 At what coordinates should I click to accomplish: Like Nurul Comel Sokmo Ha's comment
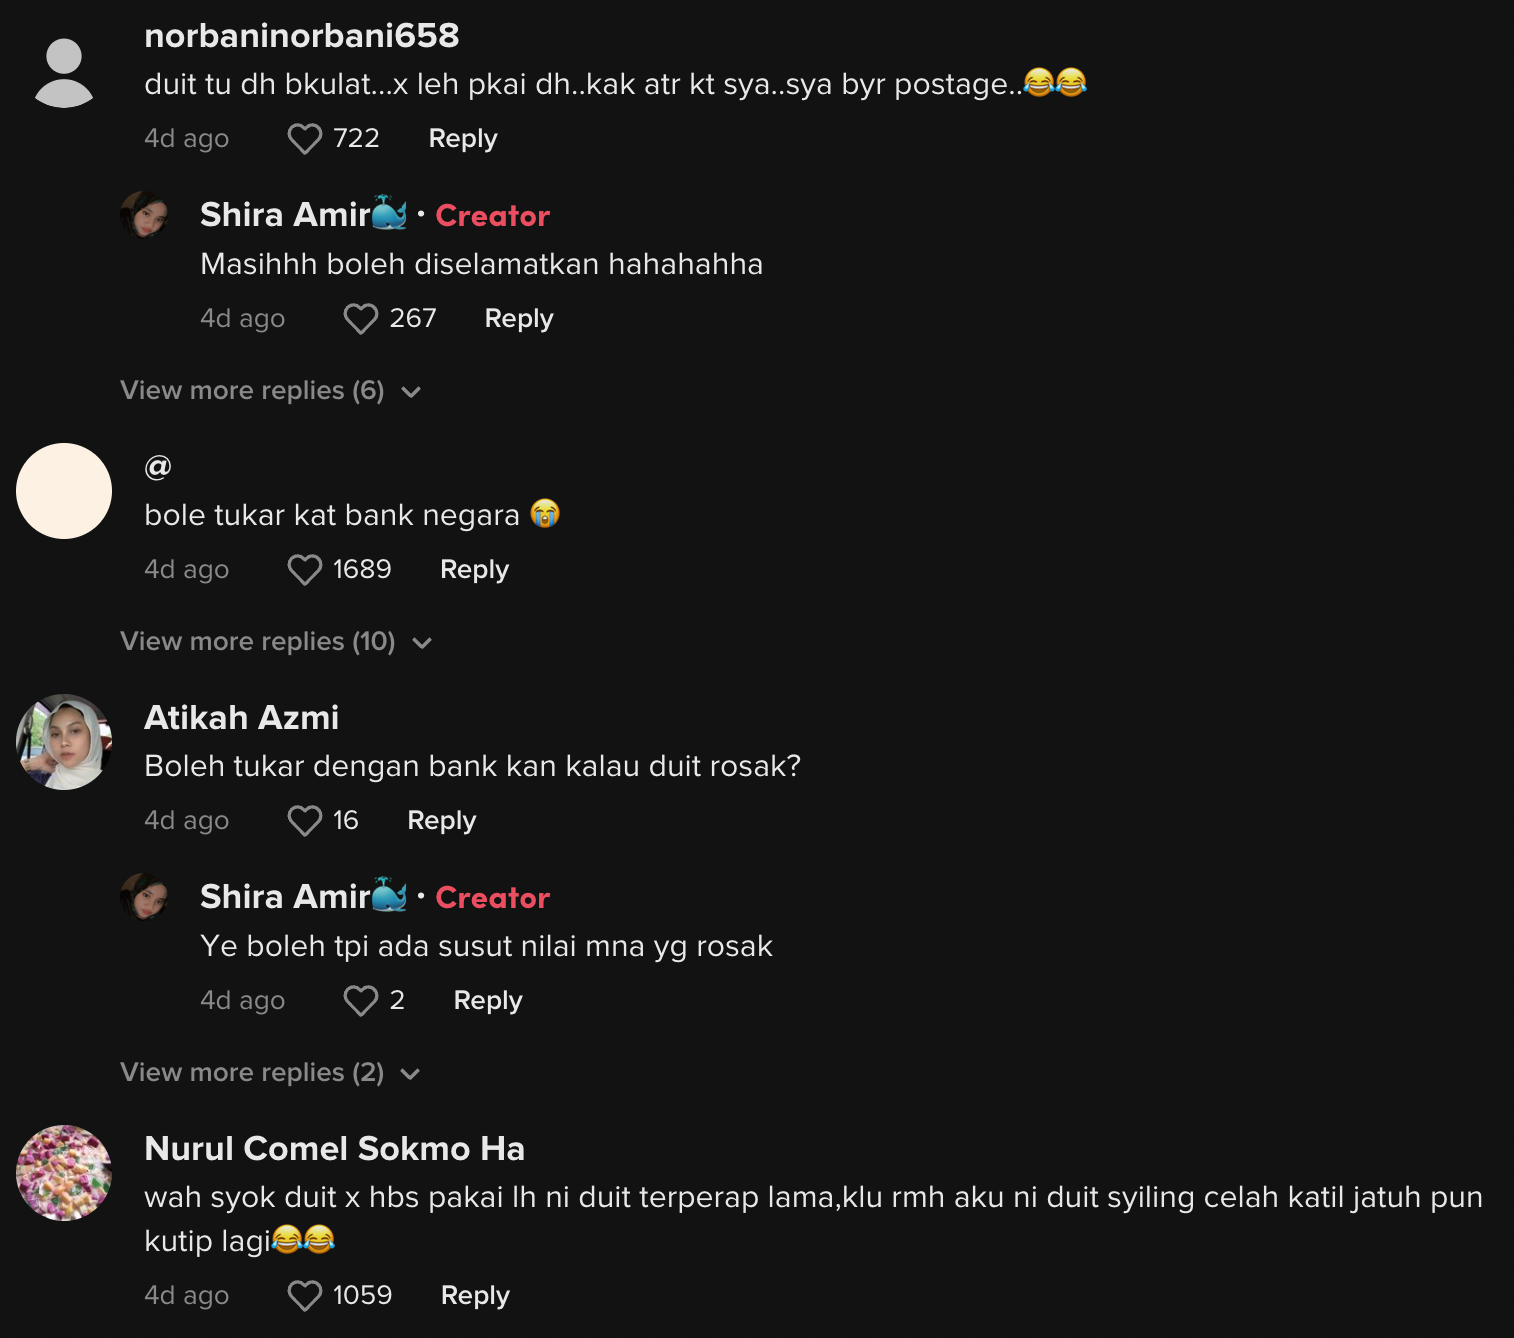(304, 1296)
